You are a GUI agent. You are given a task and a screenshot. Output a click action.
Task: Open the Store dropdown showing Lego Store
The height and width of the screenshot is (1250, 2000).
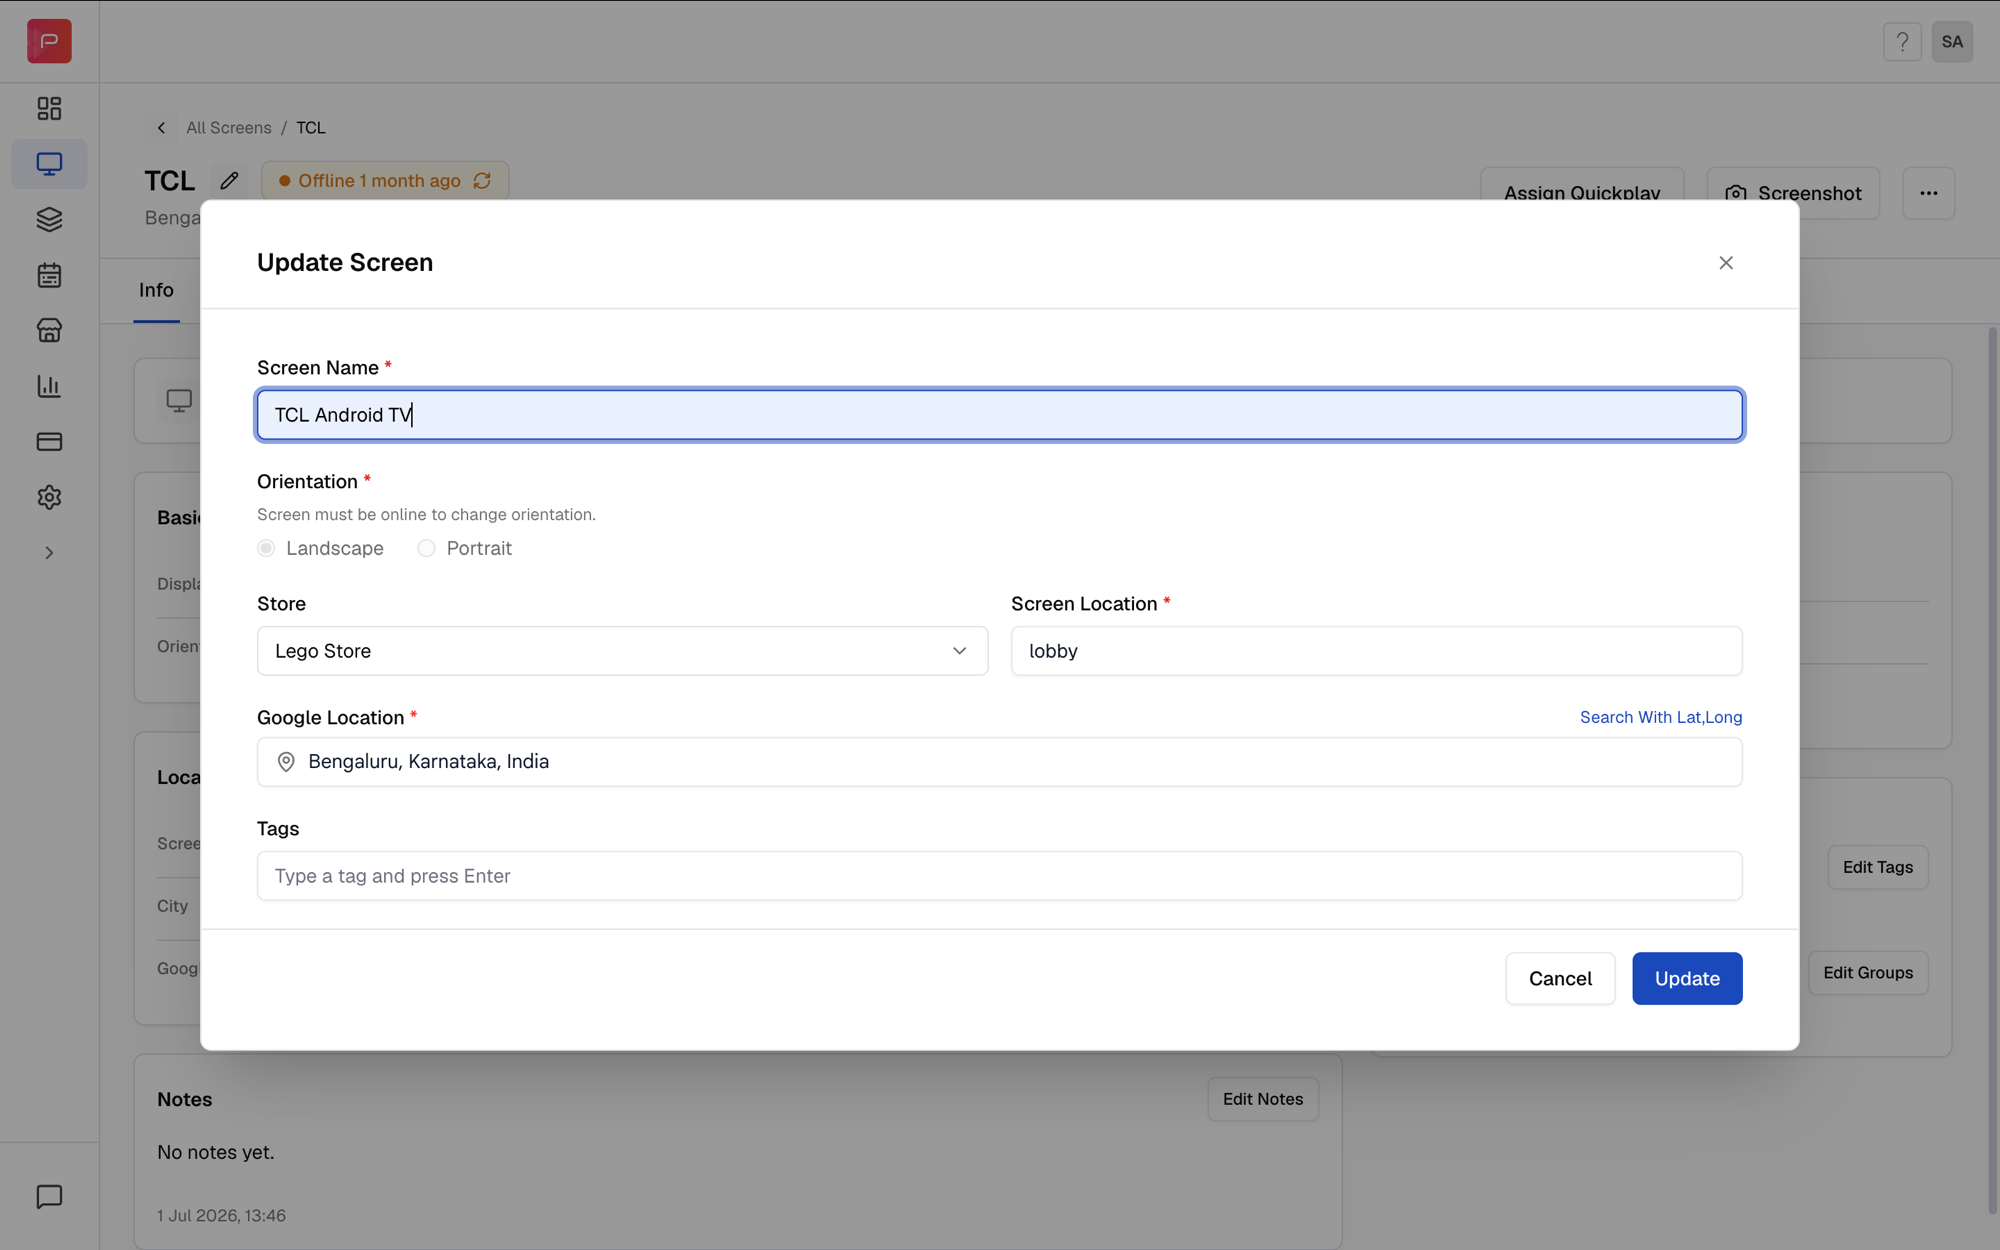pos(622,651)
